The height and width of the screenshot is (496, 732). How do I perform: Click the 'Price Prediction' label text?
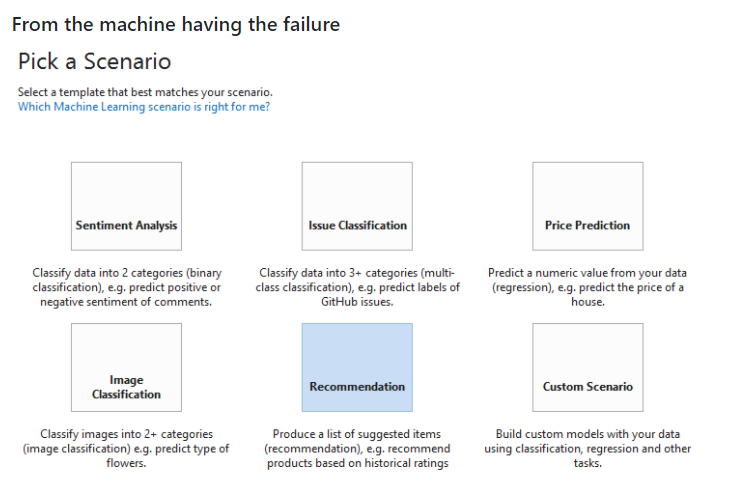click(x=588, y=226)
